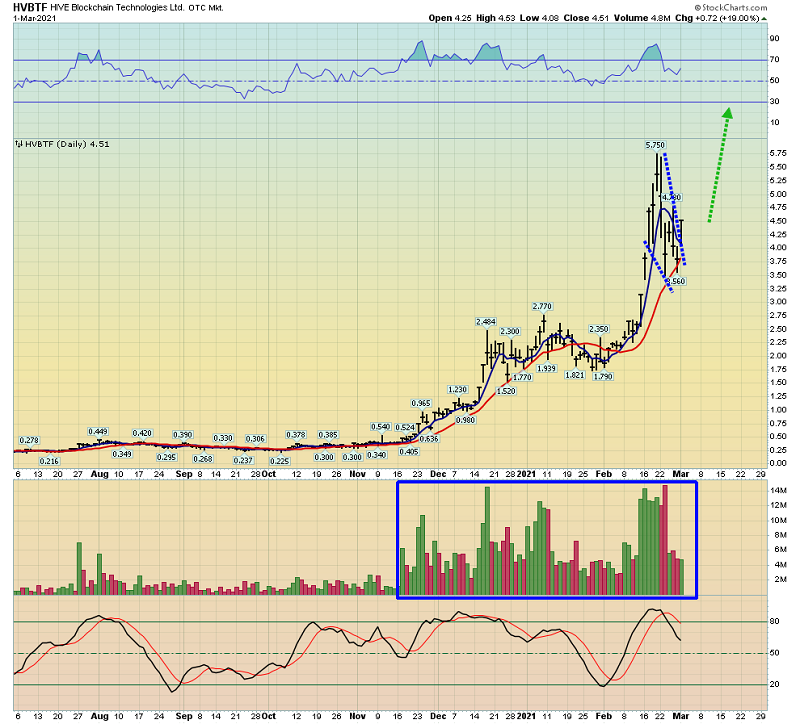The height and width of the screenshot is (724, 800).
Task: Click the 70 level on the RSI axis
Action: tap(774, 60)
